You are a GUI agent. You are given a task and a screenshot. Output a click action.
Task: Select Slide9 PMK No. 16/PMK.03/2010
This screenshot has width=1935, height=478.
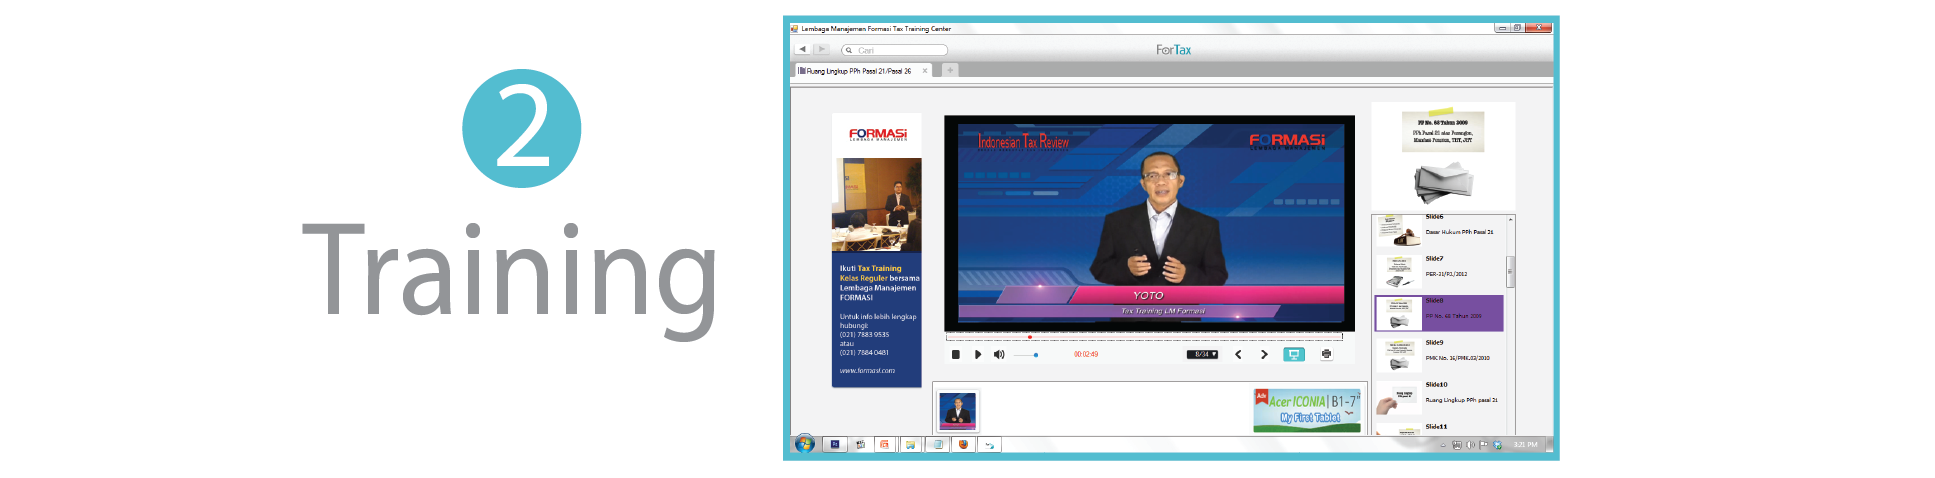[1439, 354]
